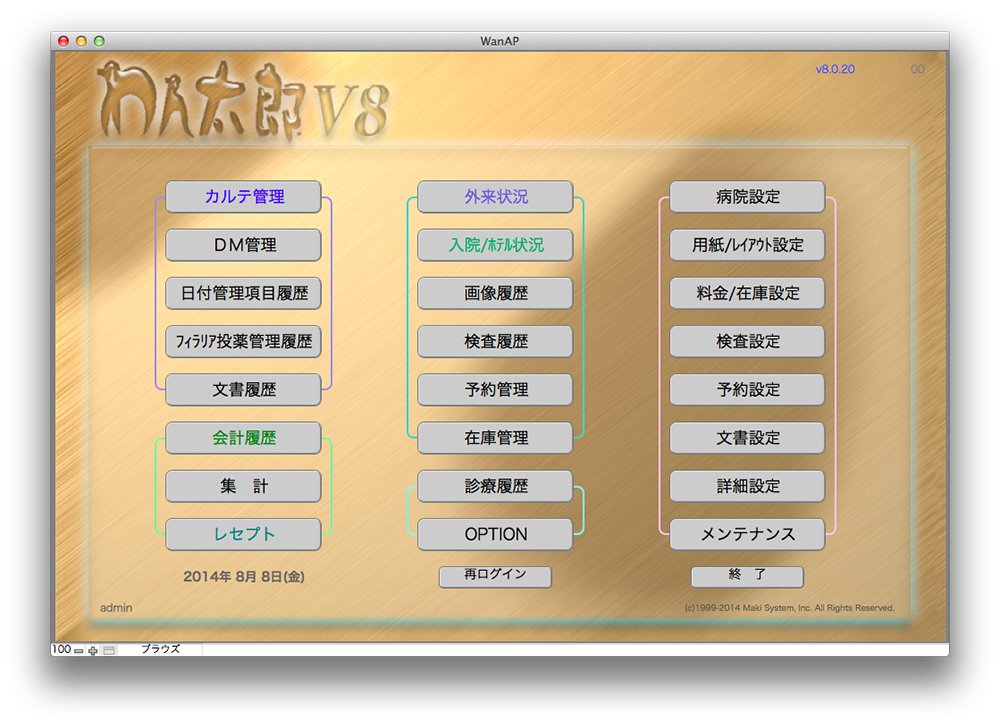Click the date 2014年 8月 8日(金)
Screen dimensions: 1000x727
pos(244,576)
